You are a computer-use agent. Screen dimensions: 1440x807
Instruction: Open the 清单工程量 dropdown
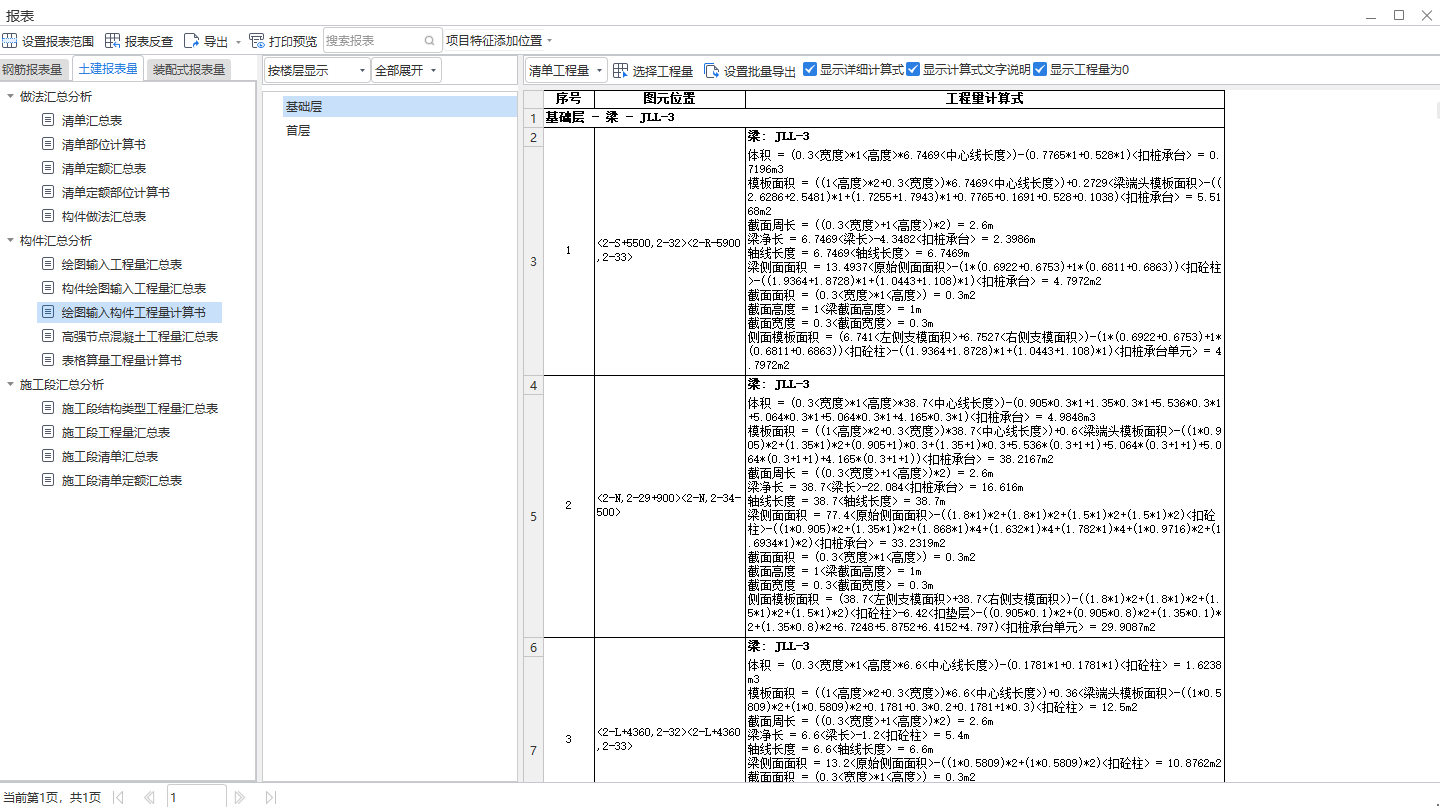pos(566,70)
